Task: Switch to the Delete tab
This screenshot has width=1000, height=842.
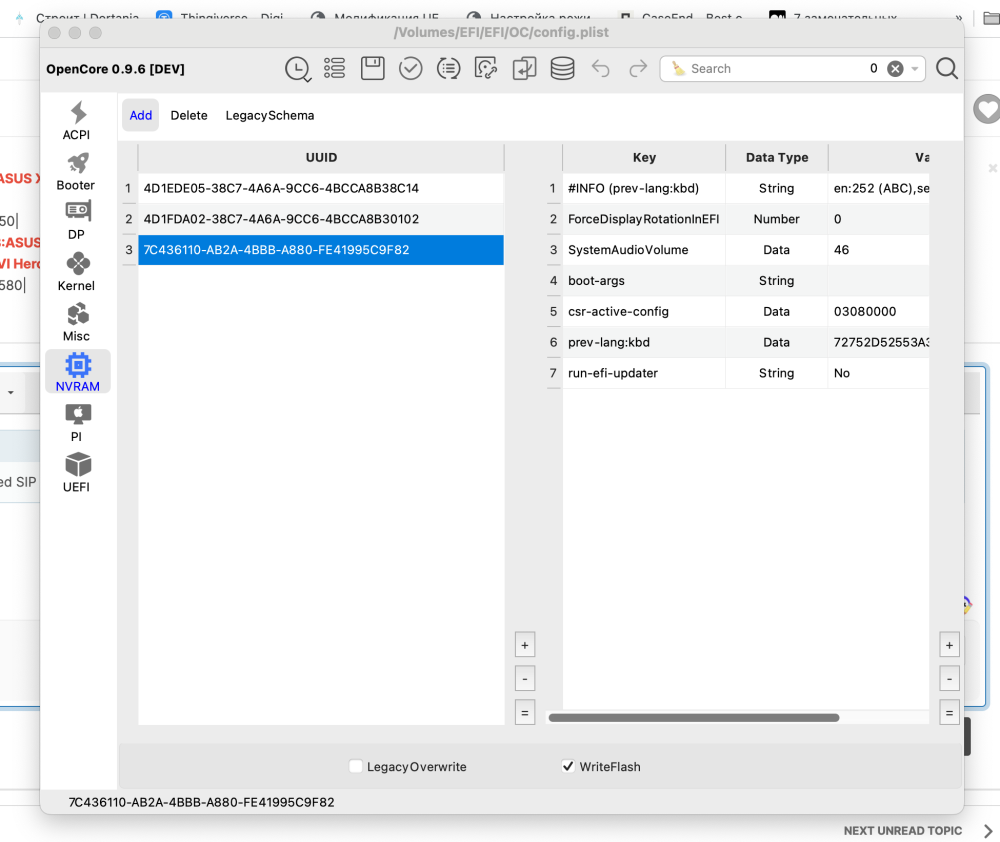Action: coord(189,115)
